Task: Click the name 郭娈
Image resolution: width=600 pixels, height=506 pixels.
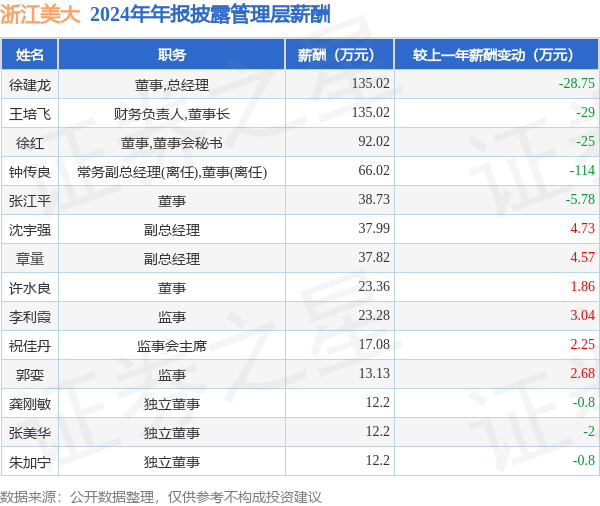Action: click(29, 375)
